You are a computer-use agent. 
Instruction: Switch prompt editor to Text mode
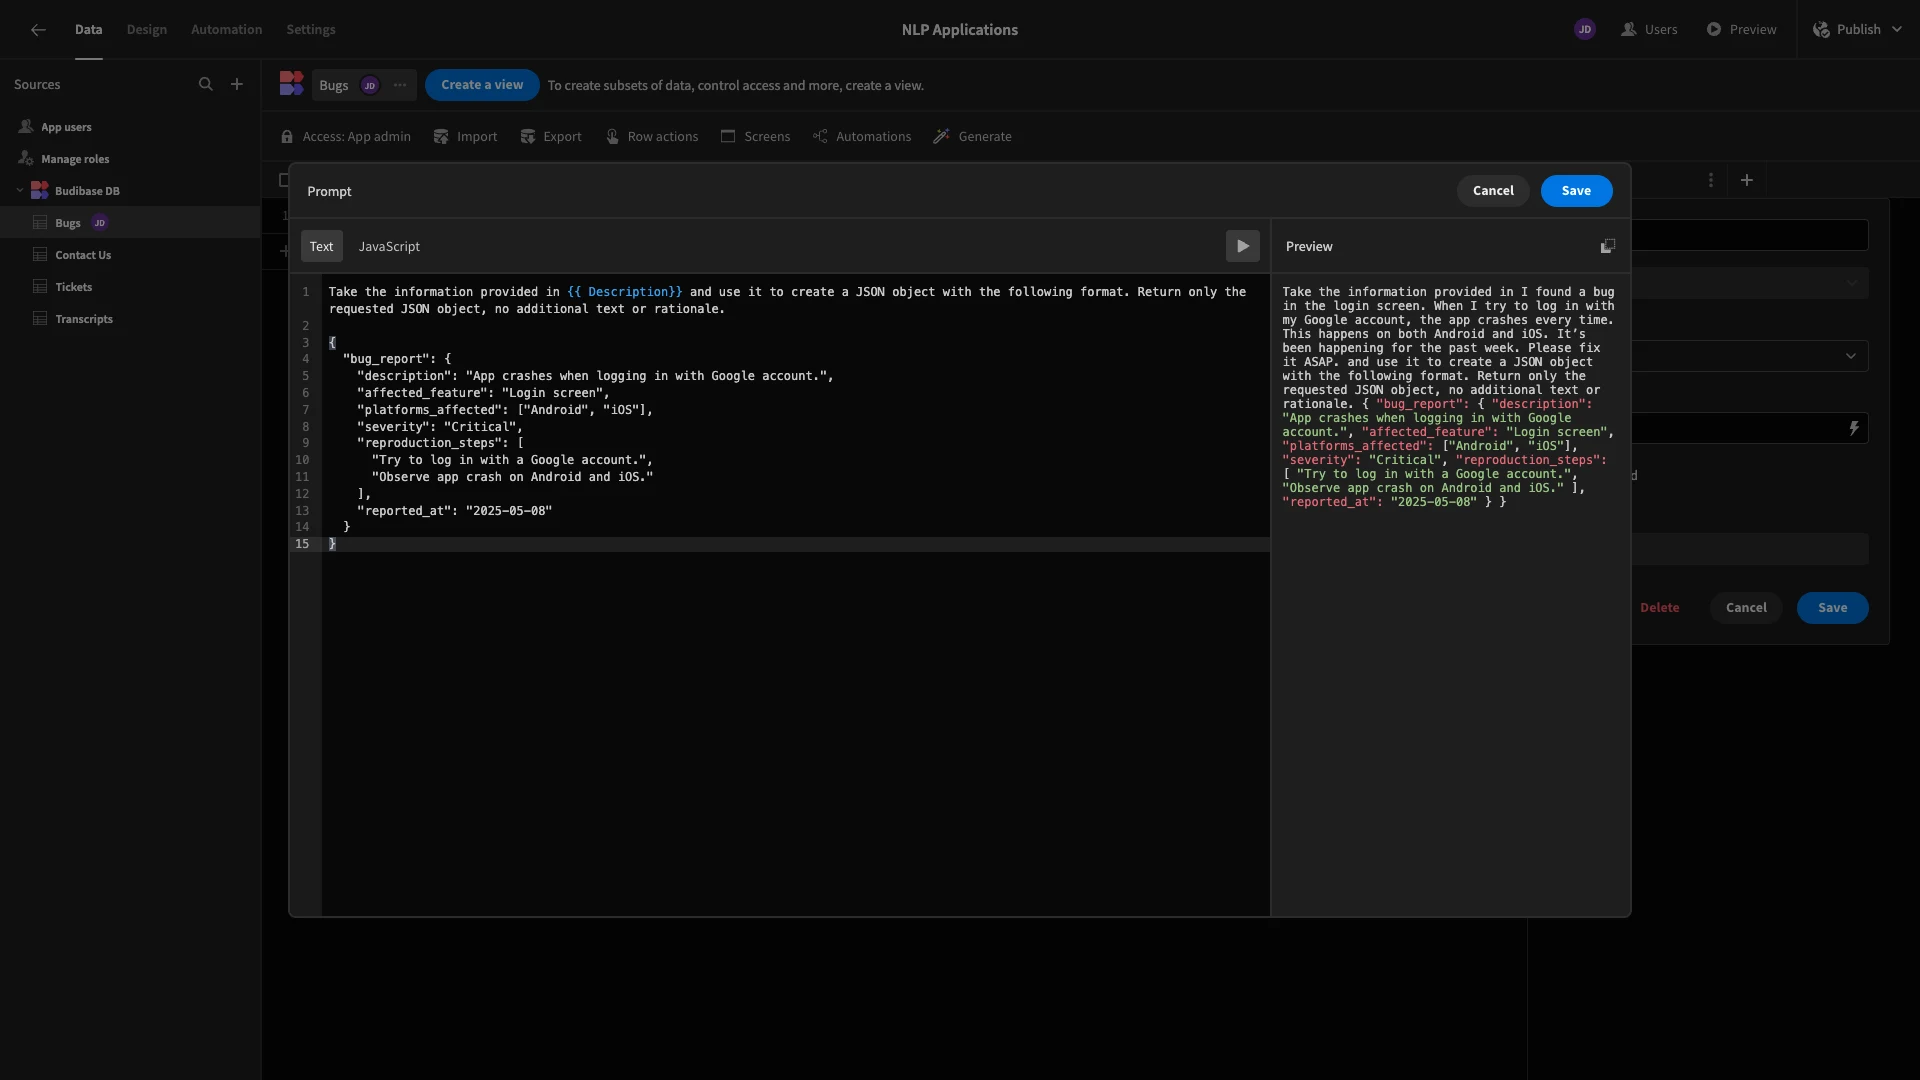[321, 246]
